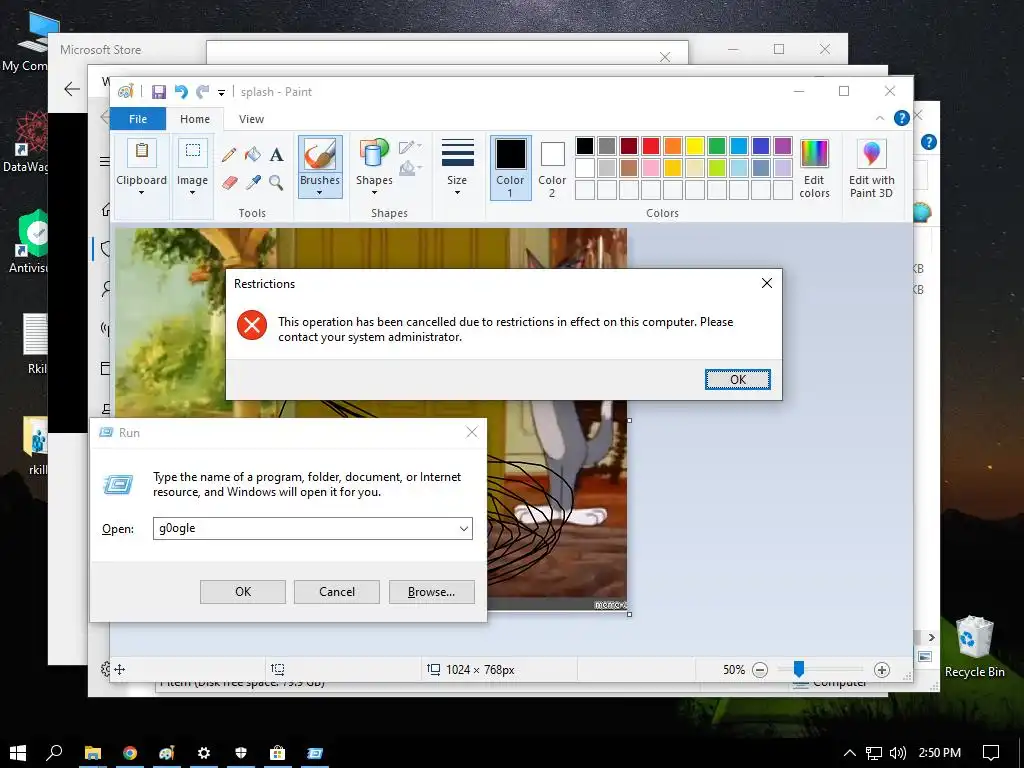Pick the green palette color
The image size is (1024, 768).
[717, 146]
